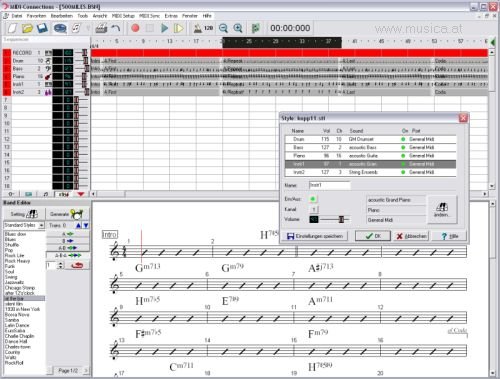Image resolution: width=500 pixels, height=379 pixels.
Task: Click the yellow play-from-position button
Action: (x=179, y=28)
